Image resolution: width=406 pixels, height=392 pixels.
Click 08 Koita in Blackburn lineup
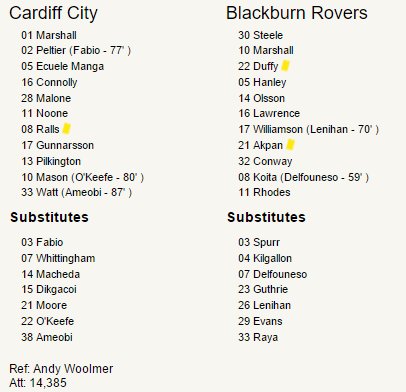pyautogui.click(x=304, y=177)
